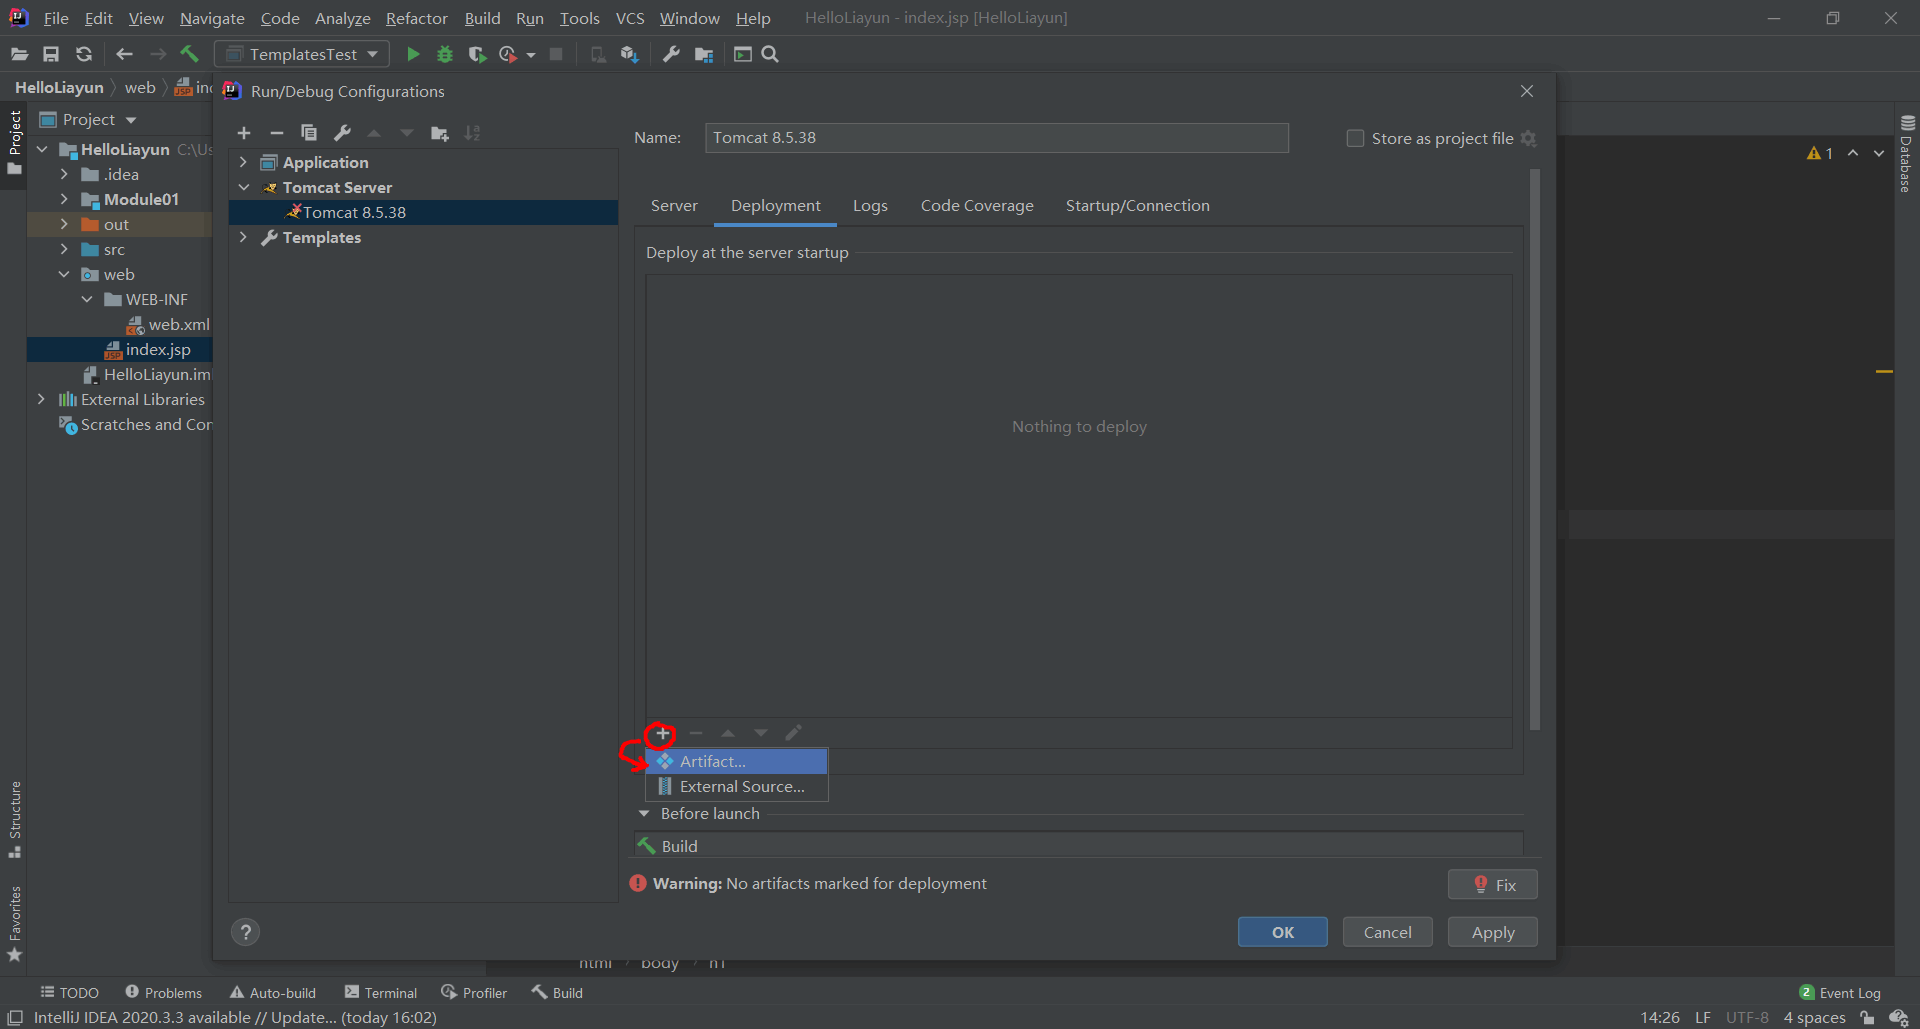Open the VCS menu
The image size is (1920, 1029).
[x=629, y=18]
